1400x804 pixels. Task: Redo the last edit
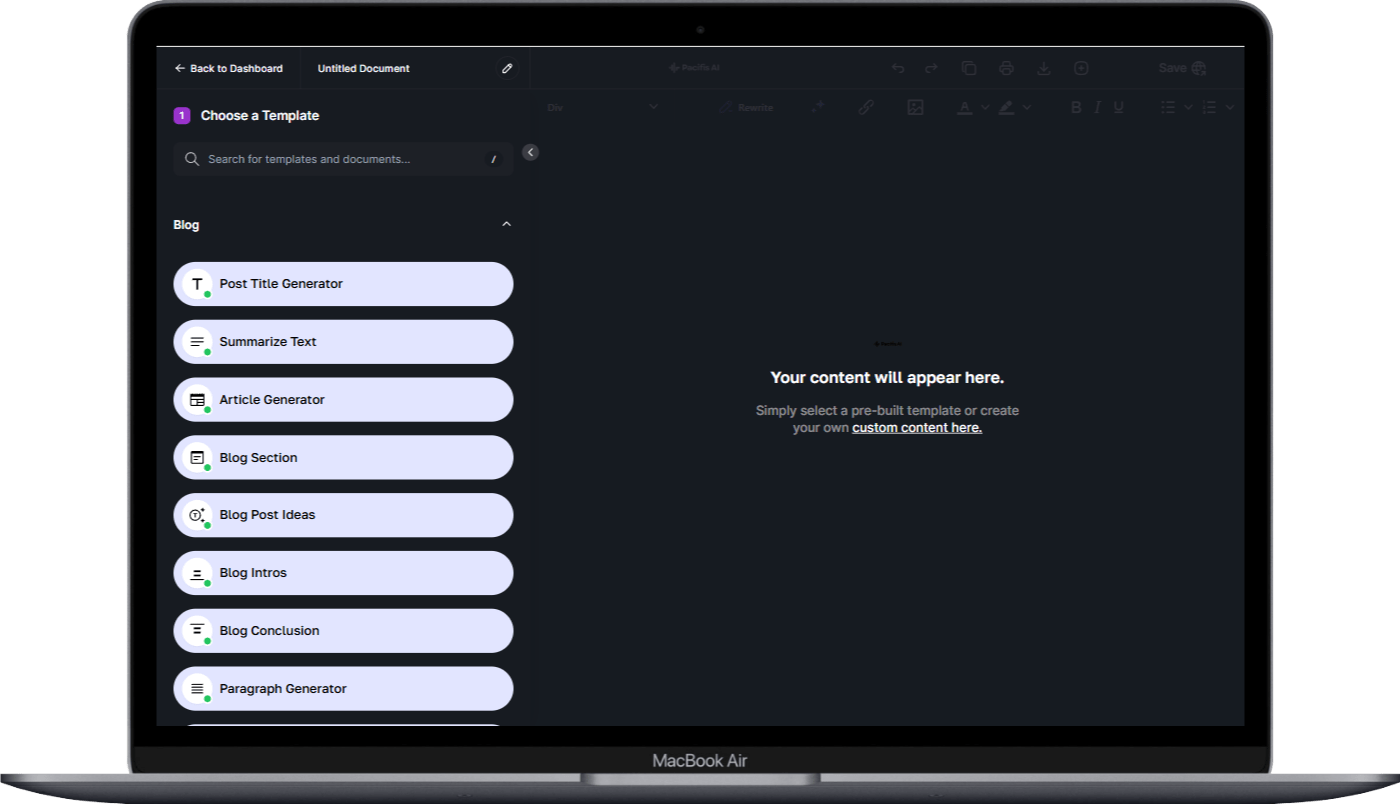tap(931, 68)
